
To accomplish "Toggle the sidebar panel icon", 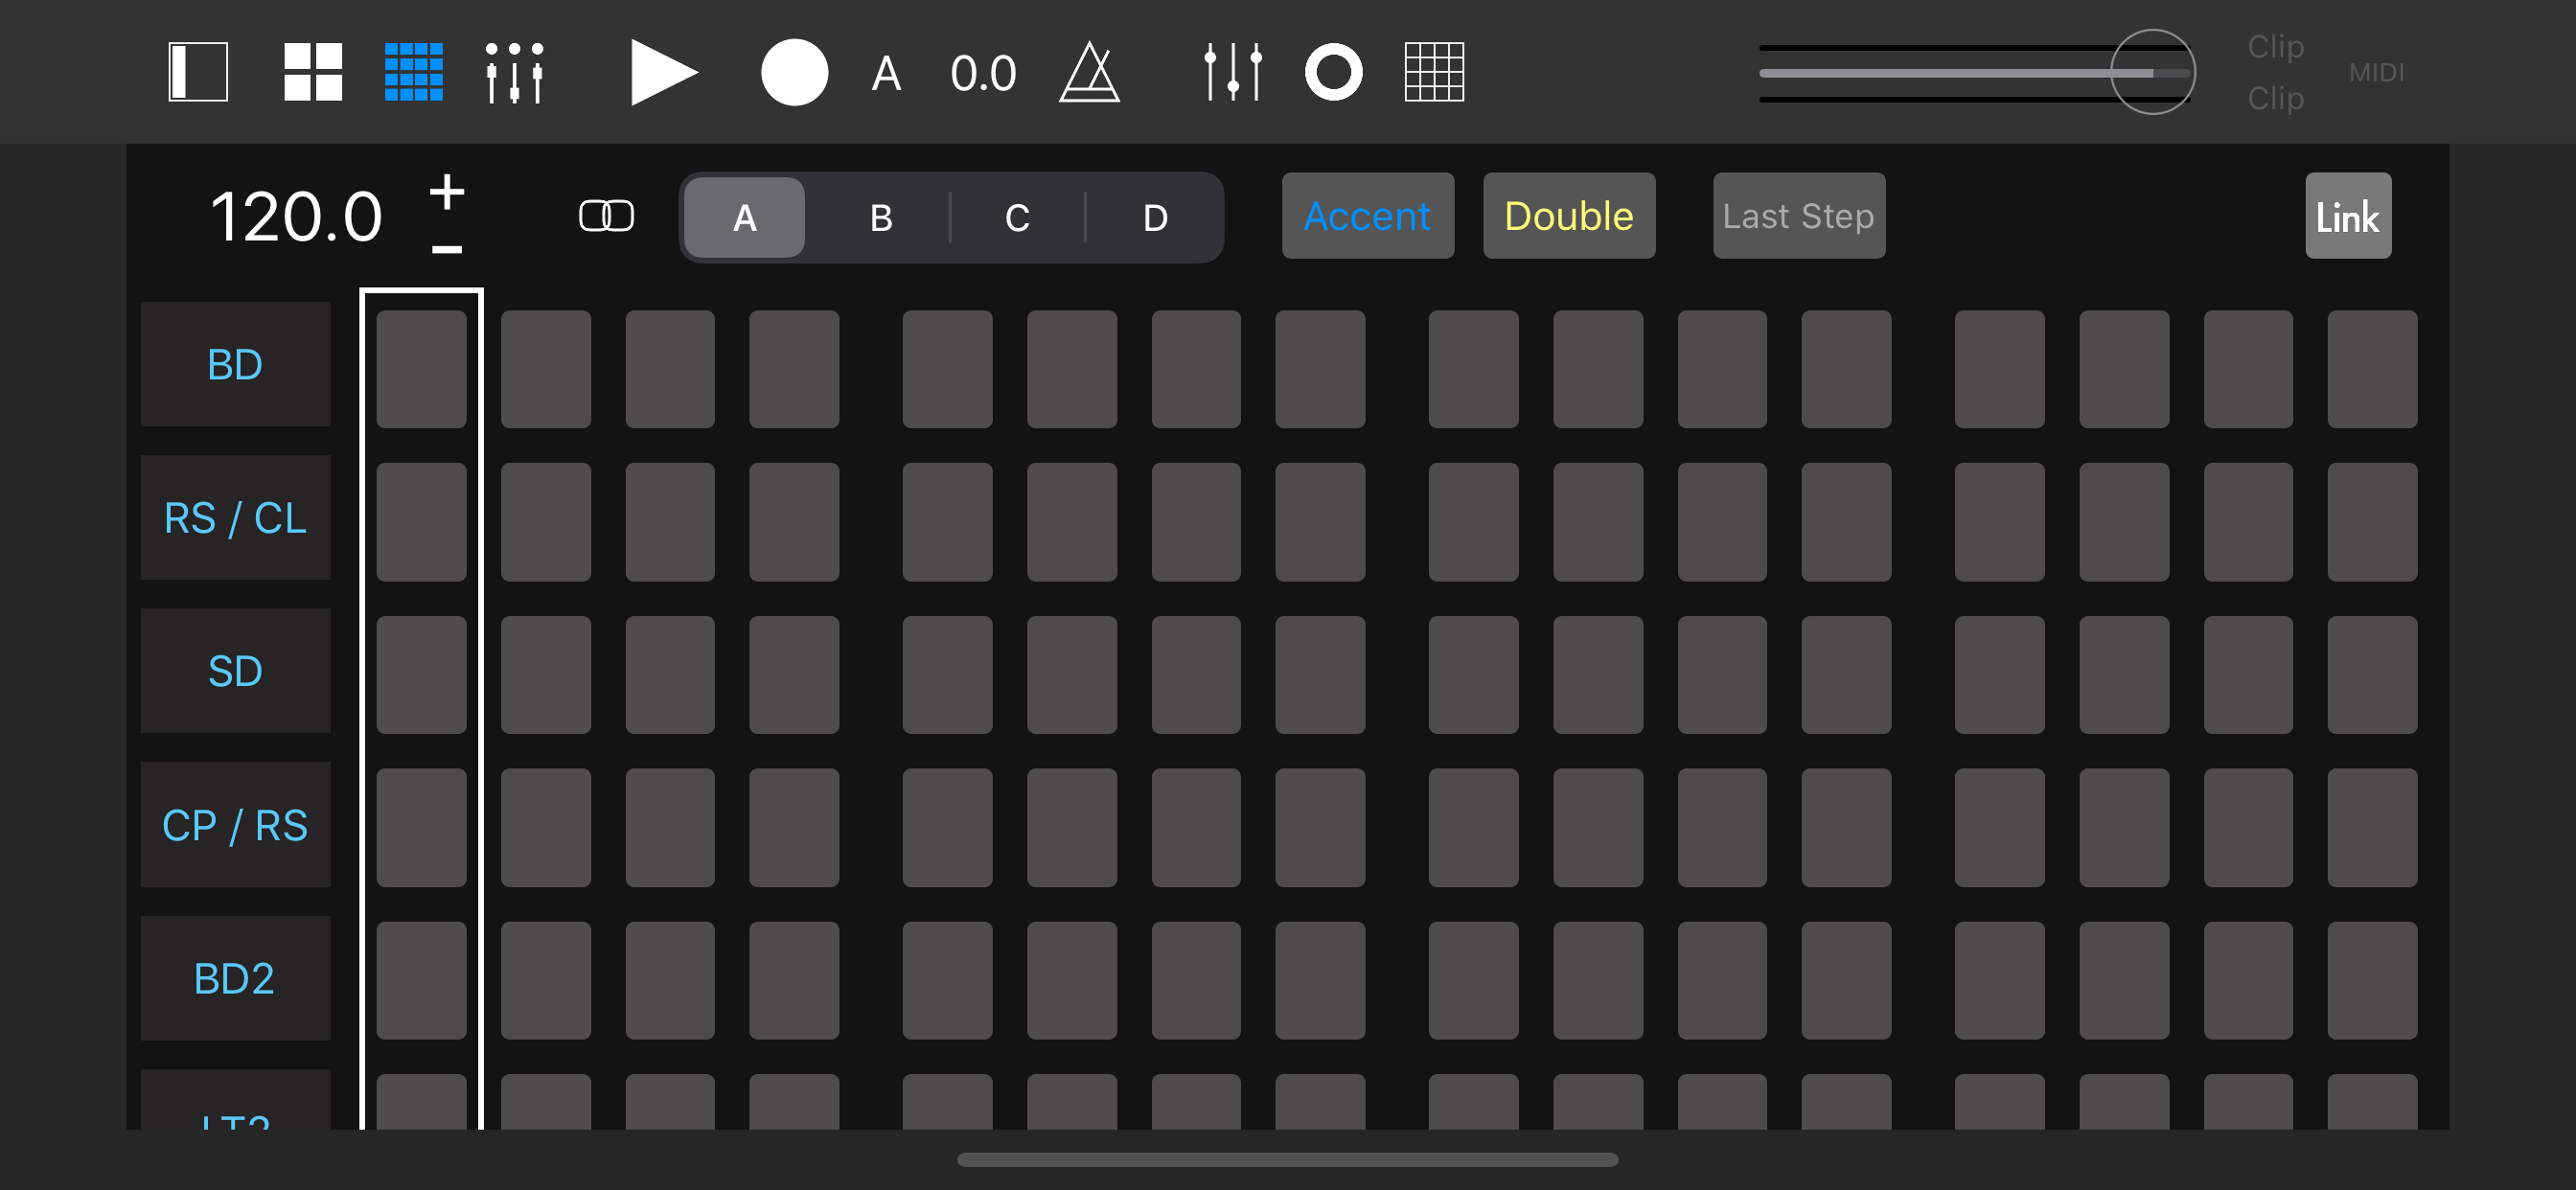I will (198, 72).
